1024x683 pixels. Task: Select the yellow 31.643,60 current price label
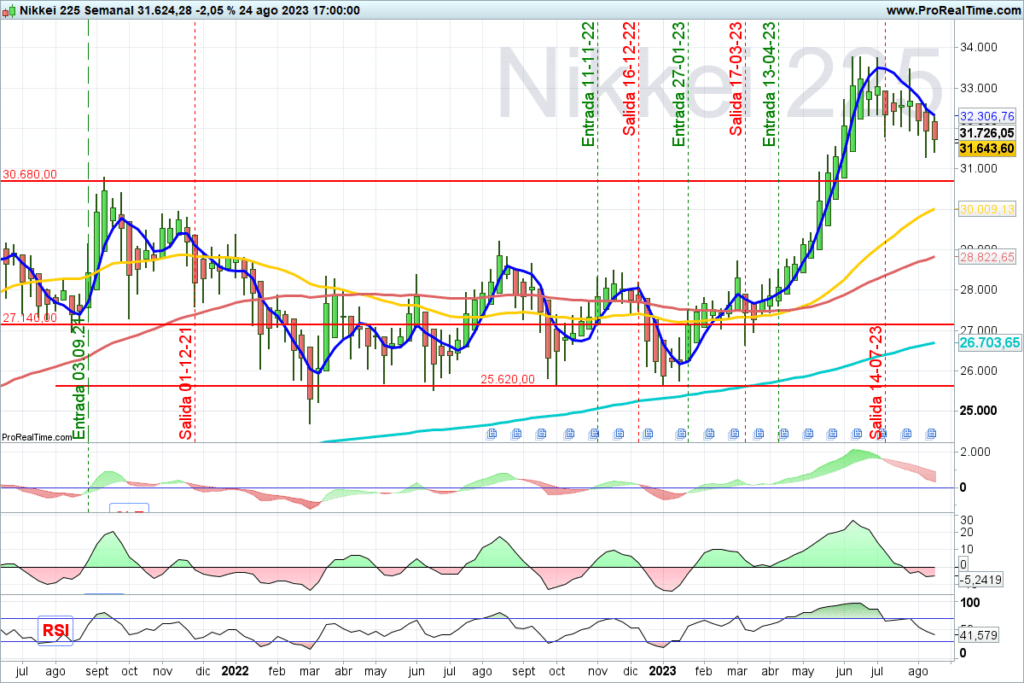[987, 149]
